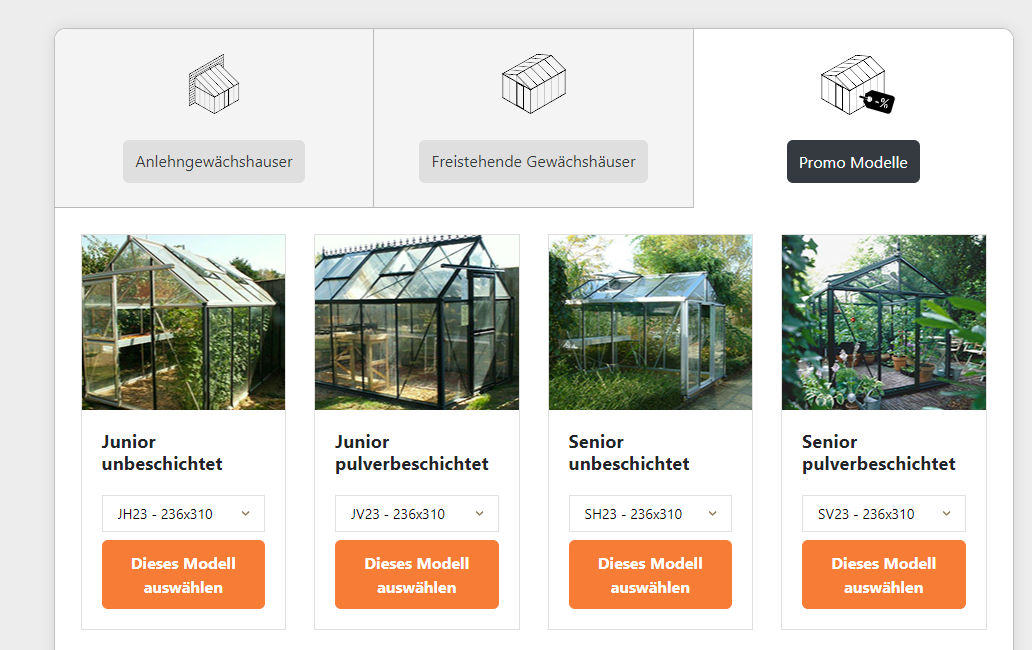Choose the Junior unbeschichtet model button
This screenshot has height=650, width=1032.
click(x=184, y=574)
